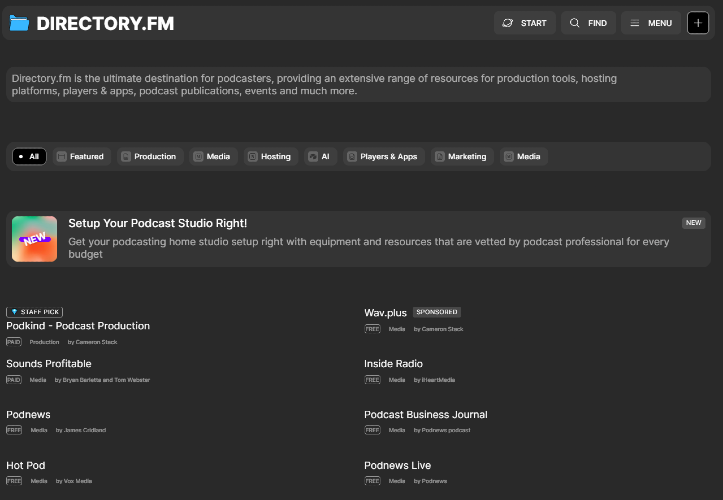The image size is (723, 500).
Task: Select the All filter tab
Action: click(29, 156)
